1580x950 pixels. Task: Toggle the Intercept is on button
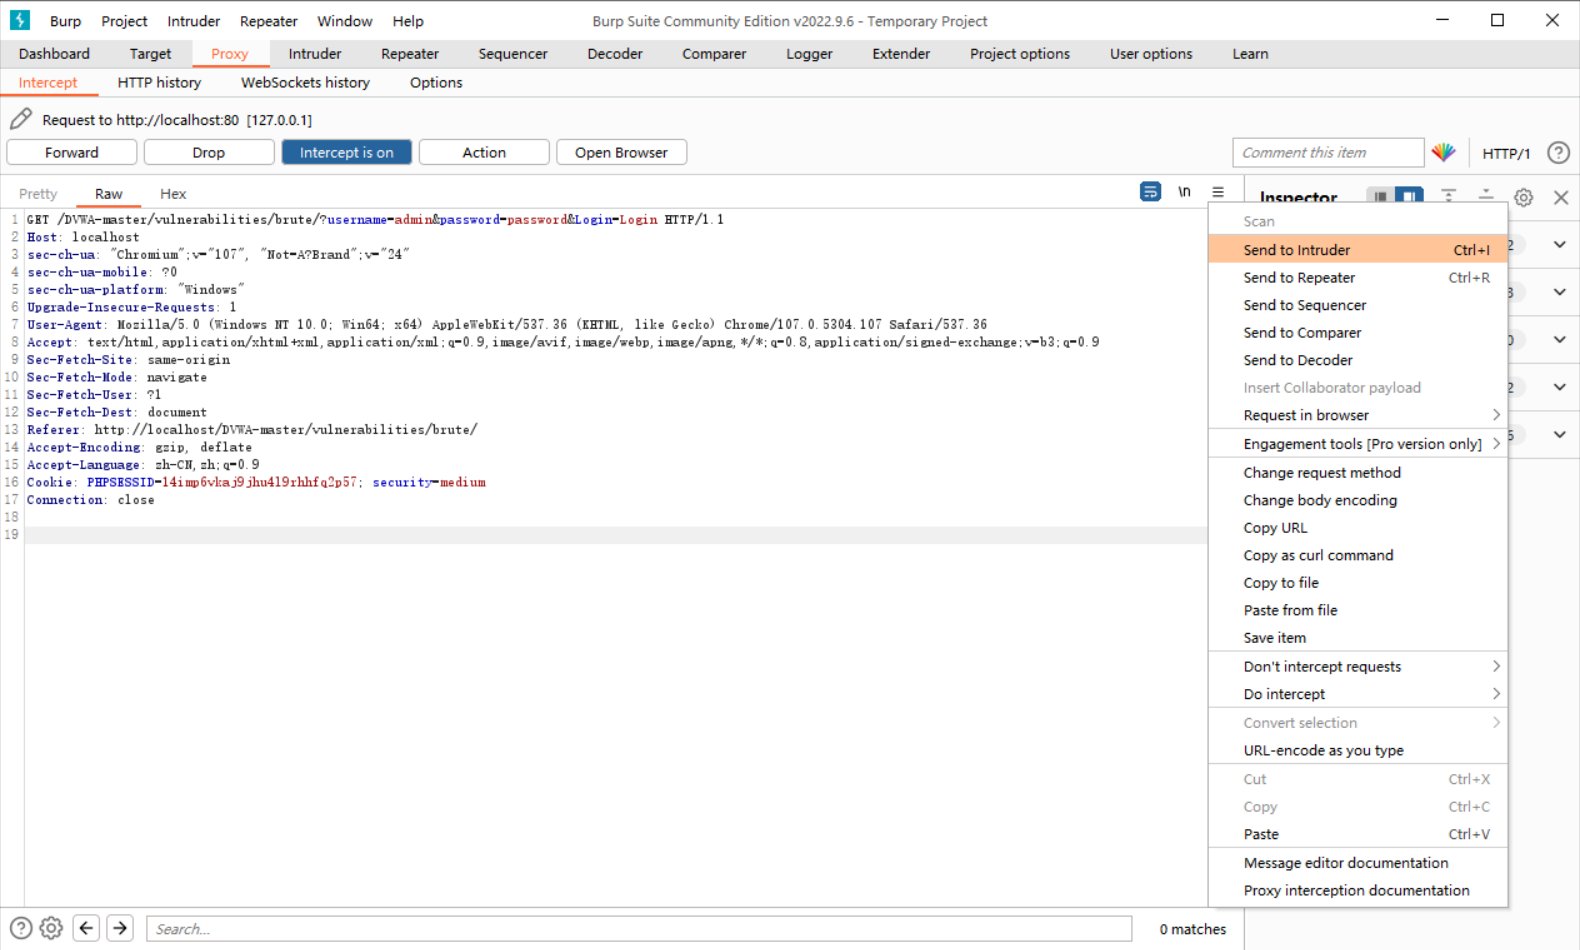pos(346,153)
